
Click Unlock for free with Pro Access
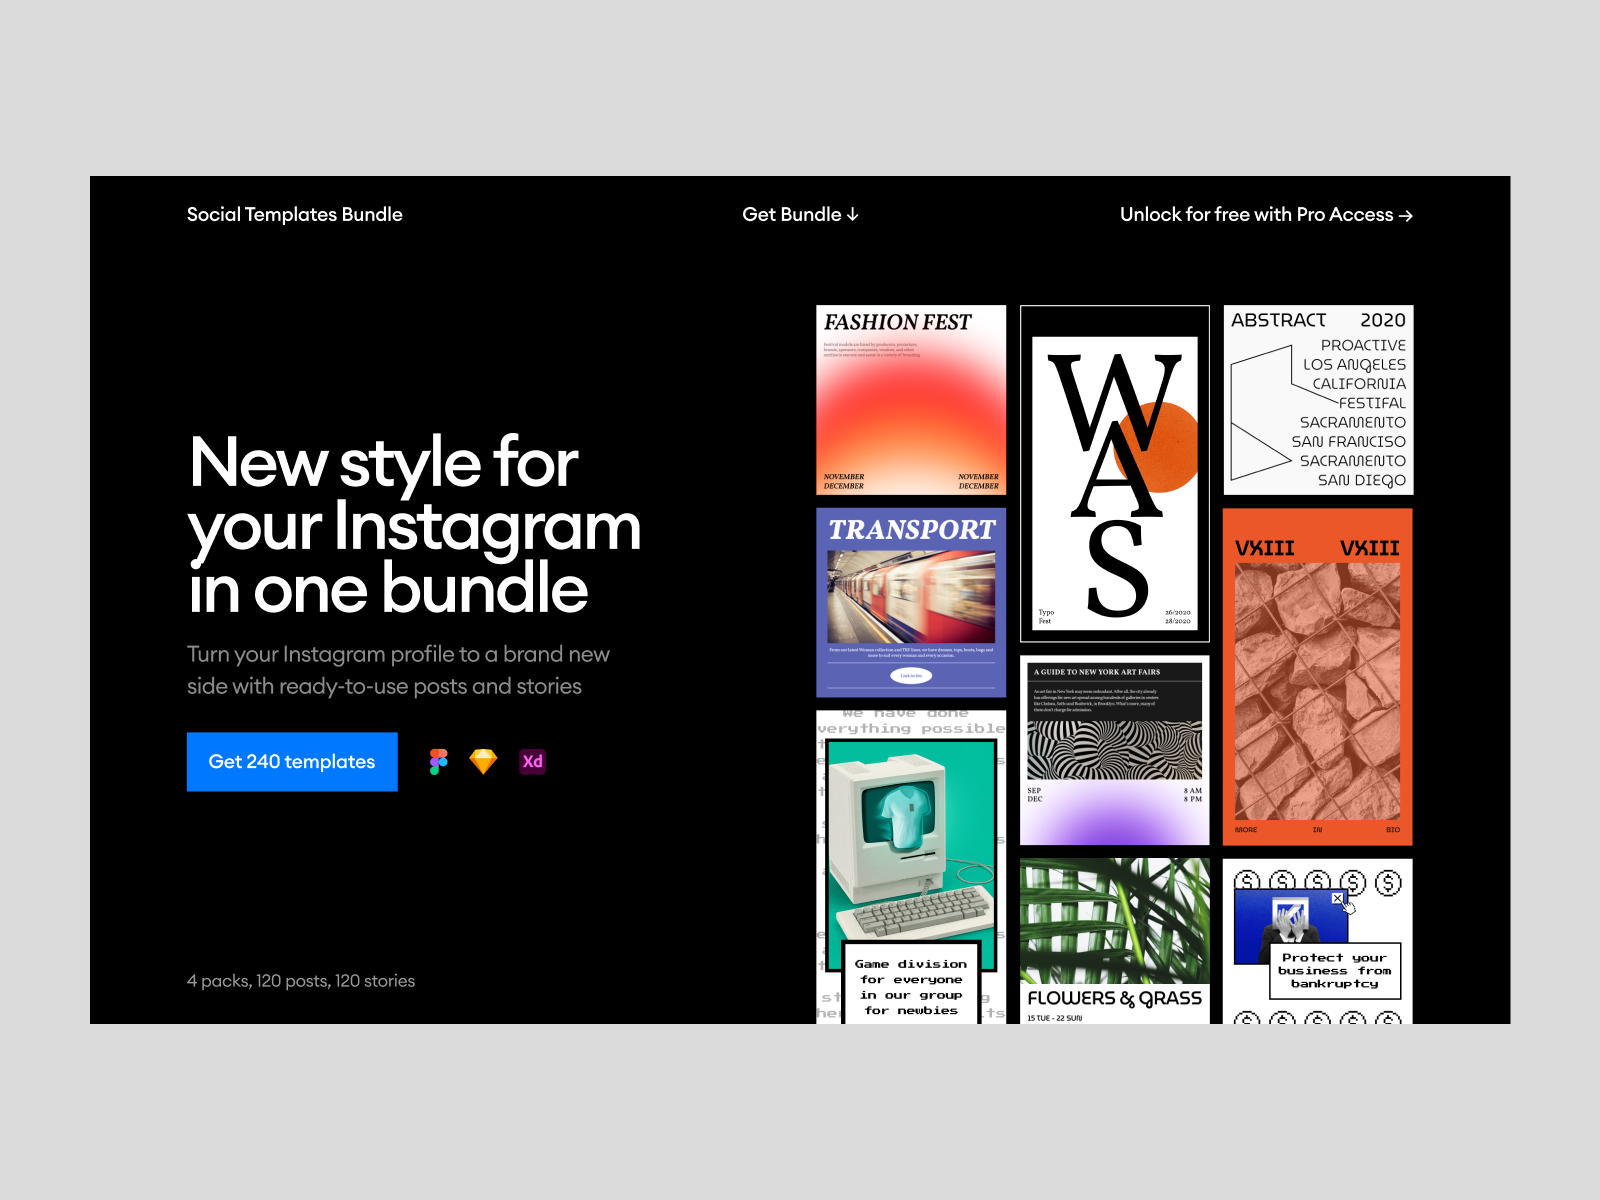pos(1266,214)
